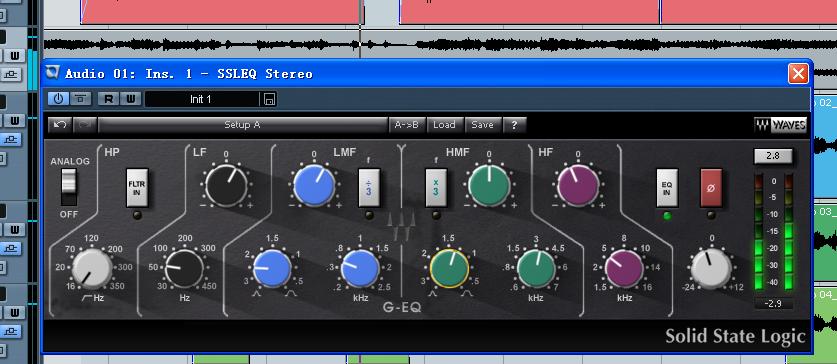Image resolution: width=837 pixels, height=364 pixels.
Task: Toggle the HMF x3 frequency button
Action: pyautogui.click(x=436, y=188)
